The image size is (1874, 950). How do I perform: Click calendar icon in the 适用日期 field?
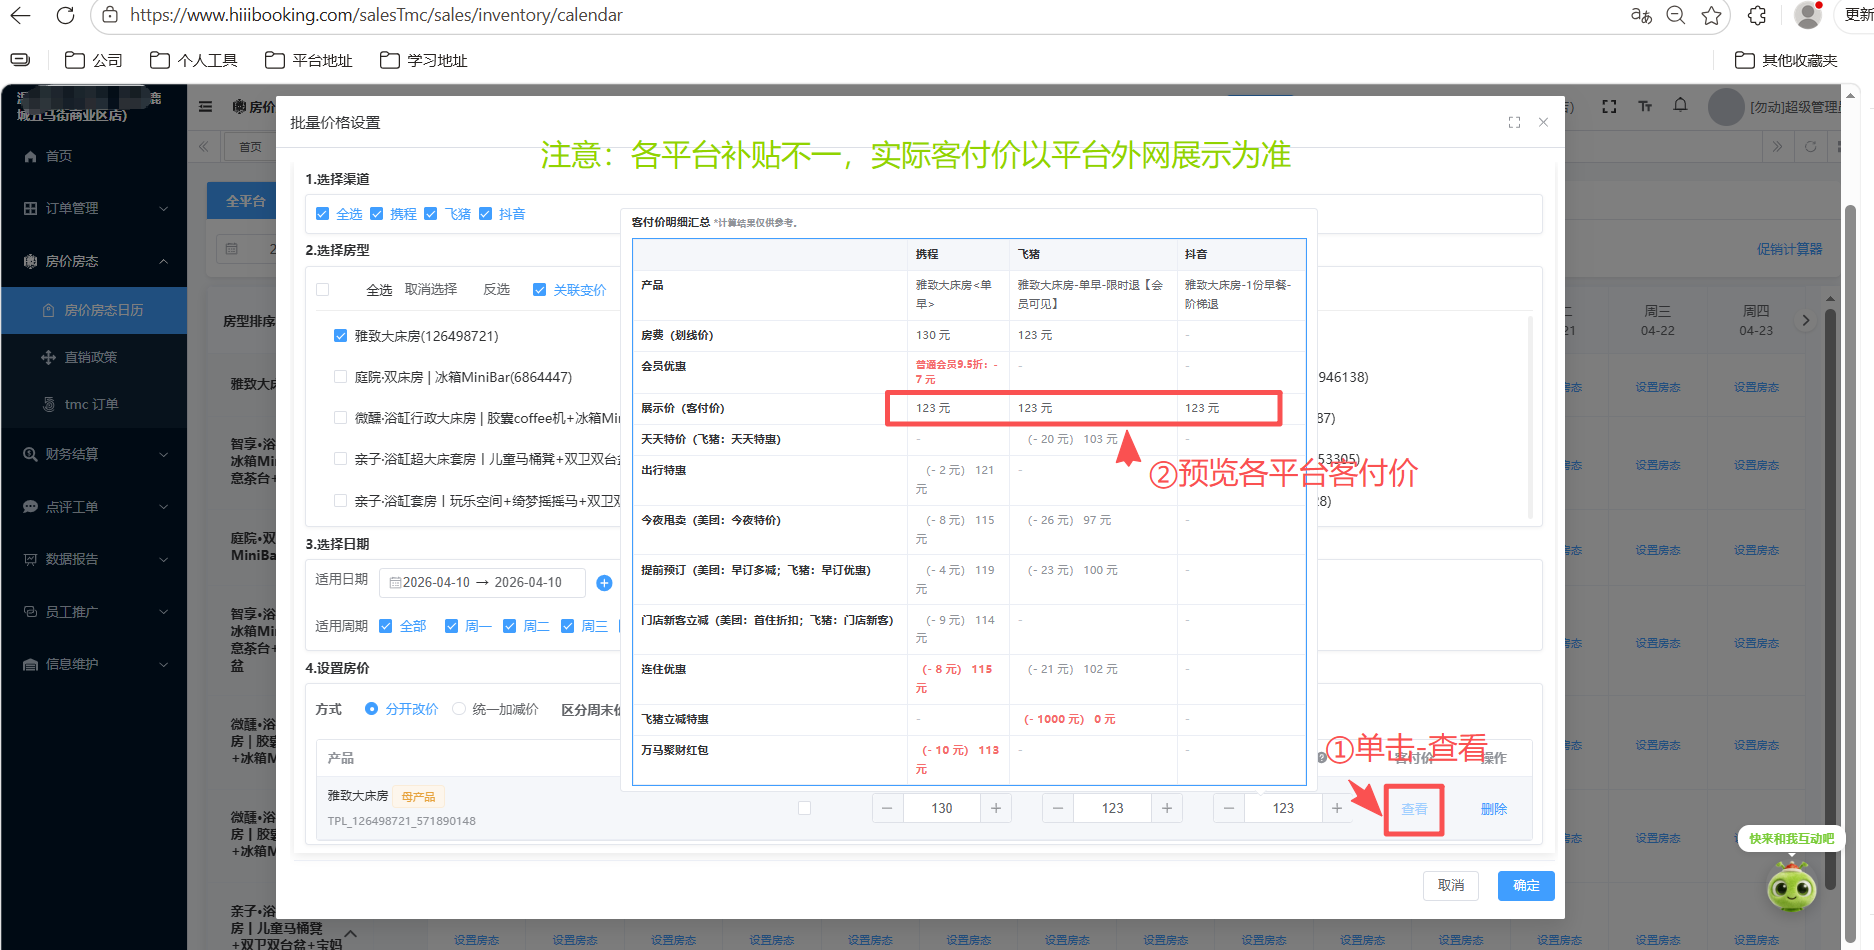[x=396, y=582]
